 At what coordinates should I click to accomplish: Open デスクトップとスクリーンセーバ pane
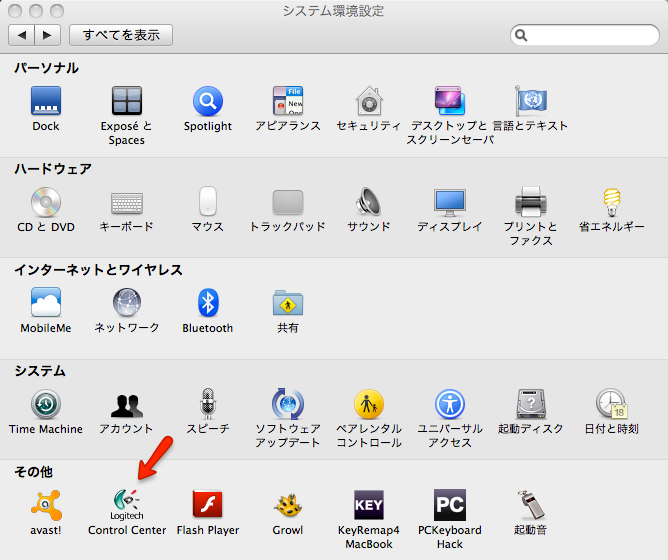(450, 101)
